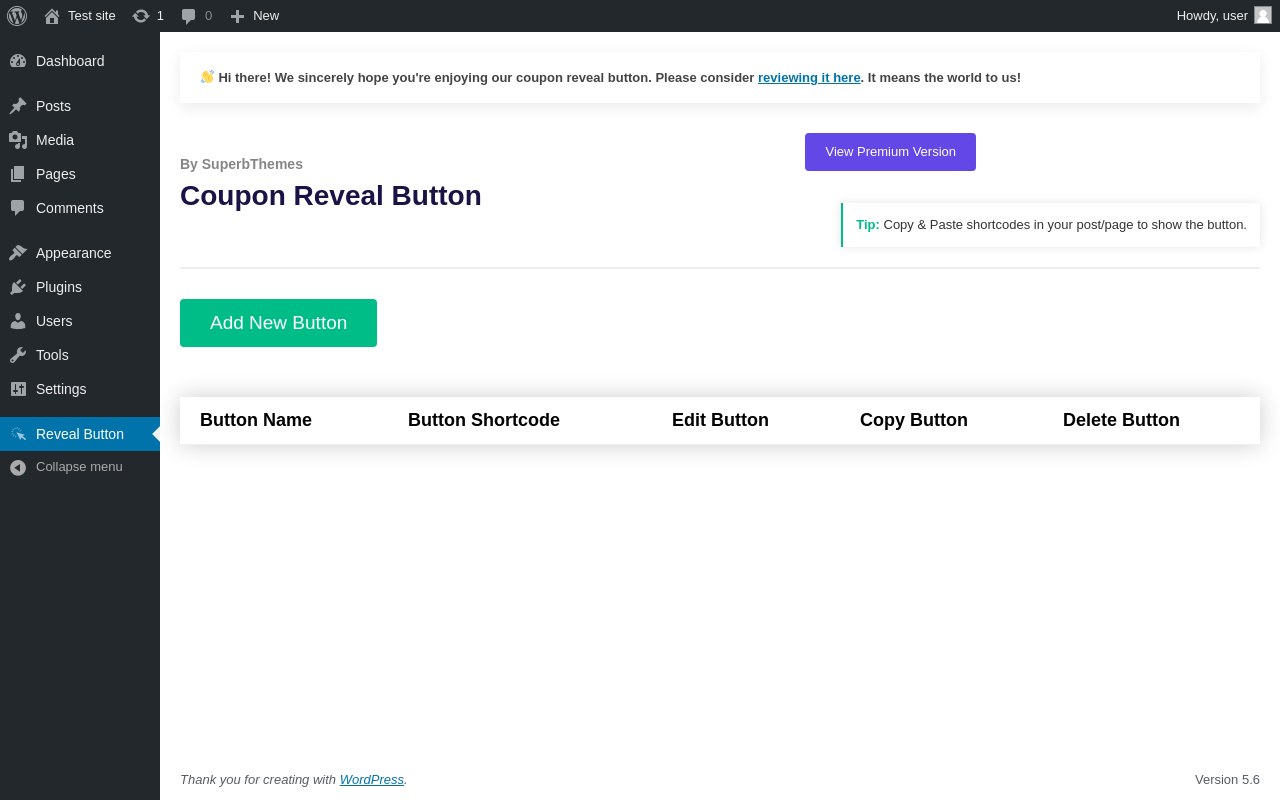Open the WordPress footer link
Viewport: 1280px width, 800px height.
(x=371, y=780)
